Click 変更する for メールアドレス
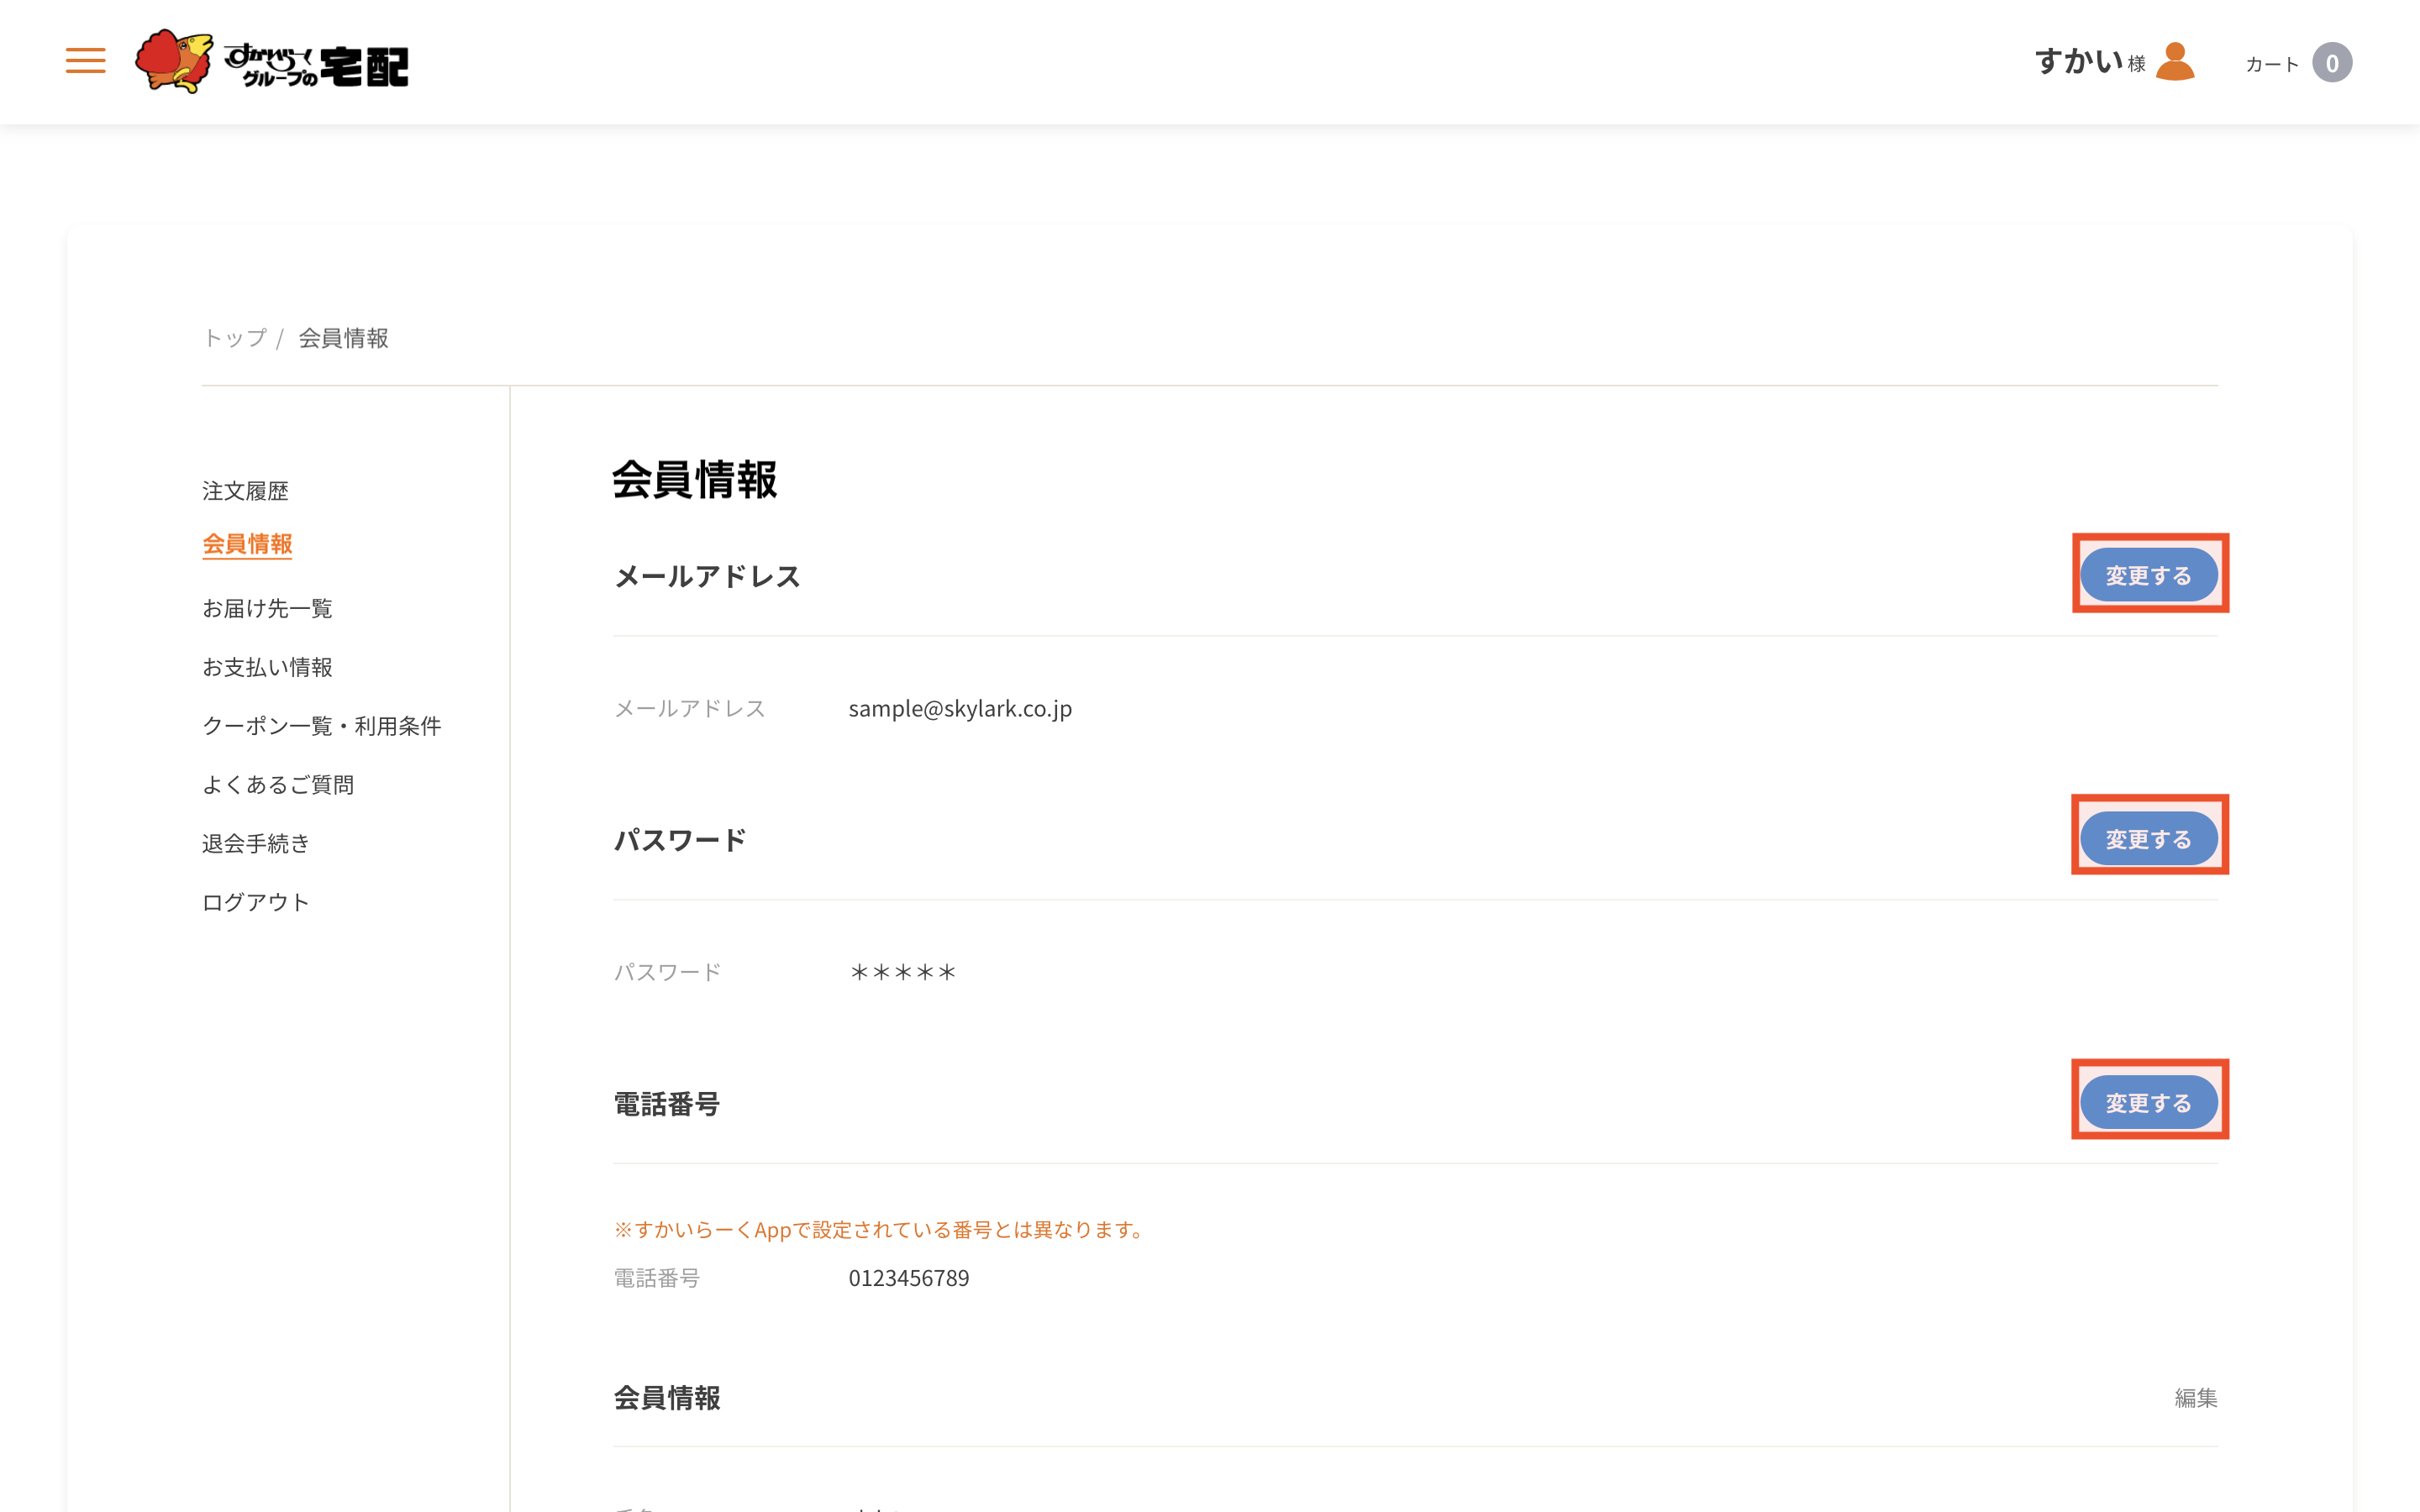The height and width of the screenshot is (1512, 2420). [2149, 575]
